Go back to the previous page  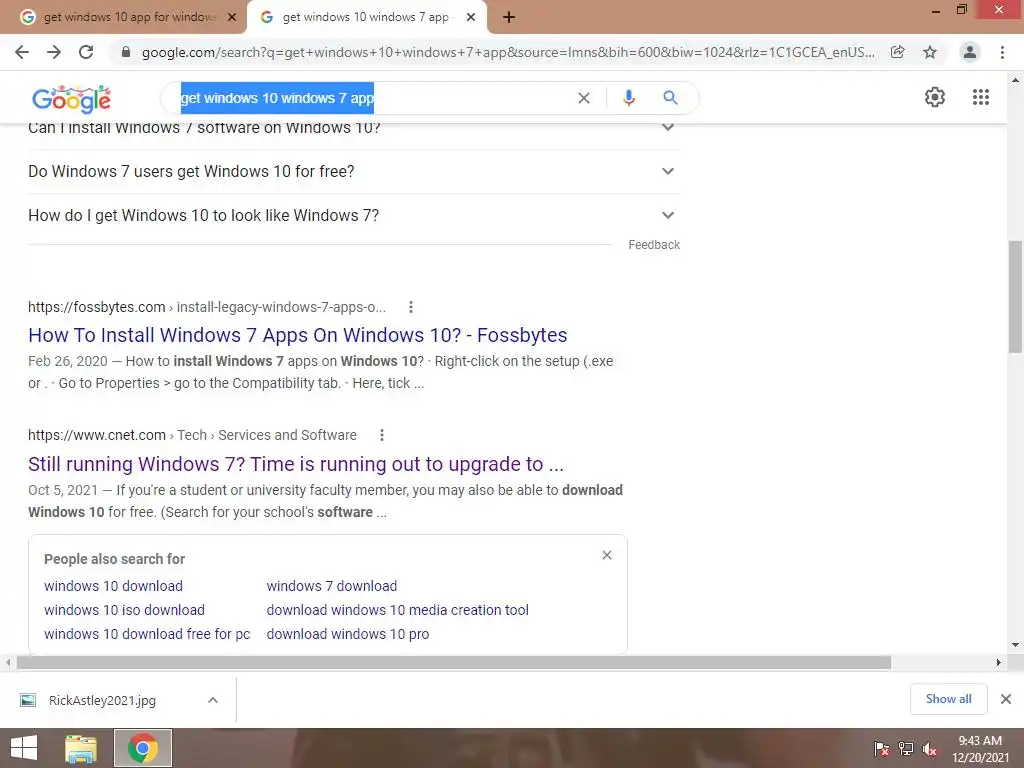click(x=22, y=52)
